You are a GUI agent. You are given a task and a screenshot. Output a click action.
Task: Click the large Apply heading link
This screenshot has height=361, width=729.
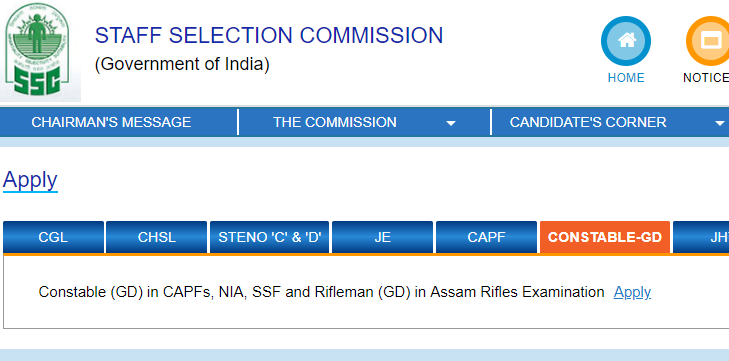[30, 180]
